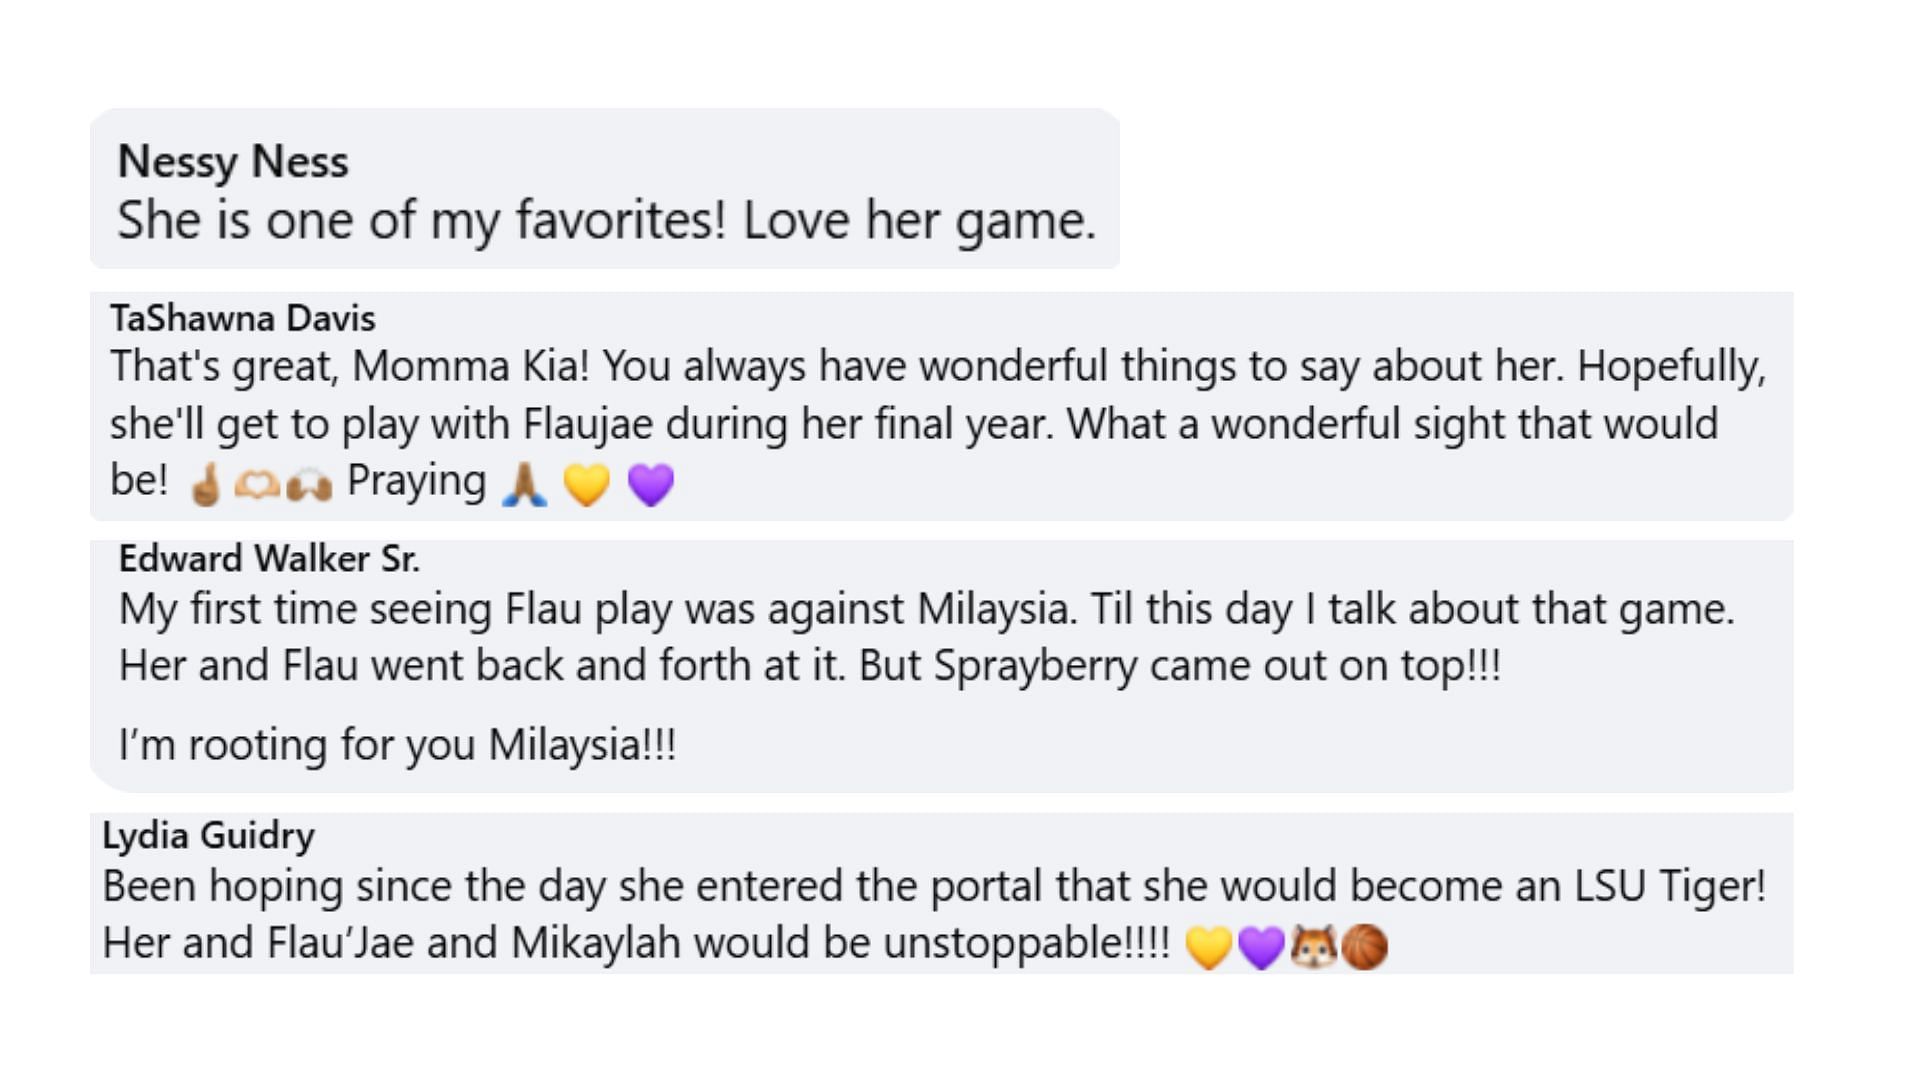
Task: Click the crossed fingers emoji in TaShawna's comment
Action: pyautogui.click(x=205, y=484)
